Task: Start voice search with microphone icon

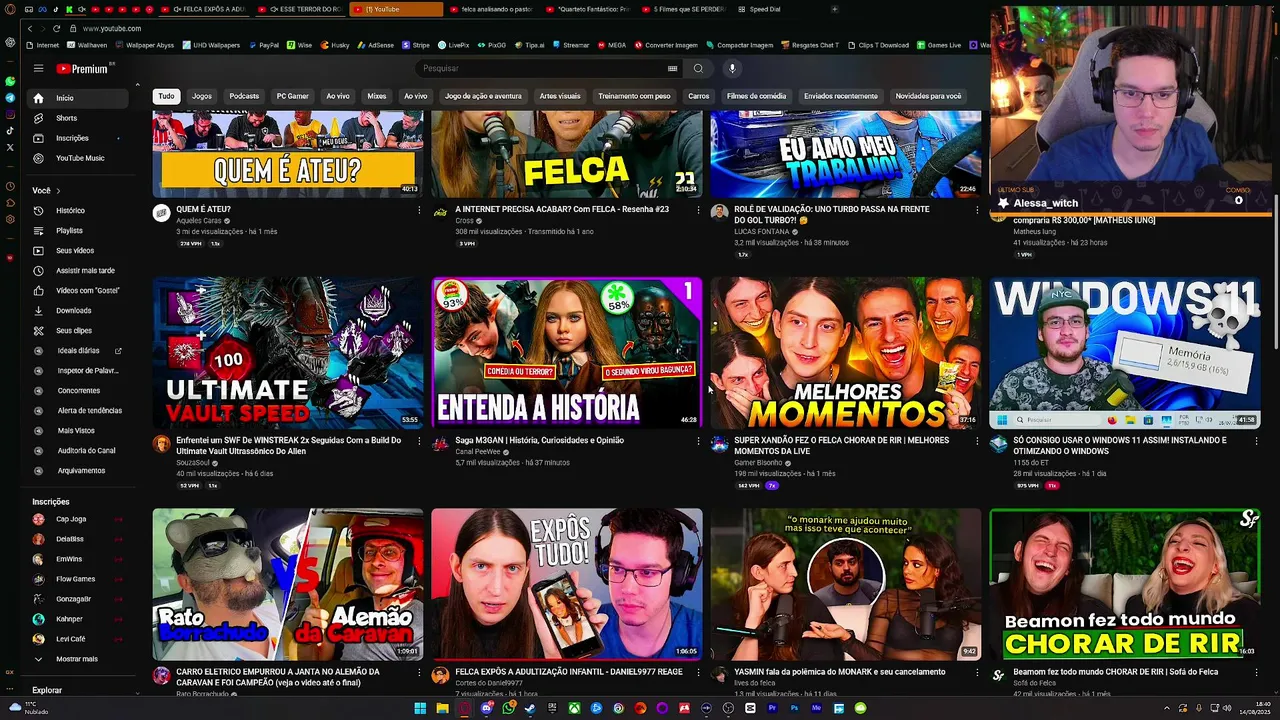Action: (x=732, y=68)
